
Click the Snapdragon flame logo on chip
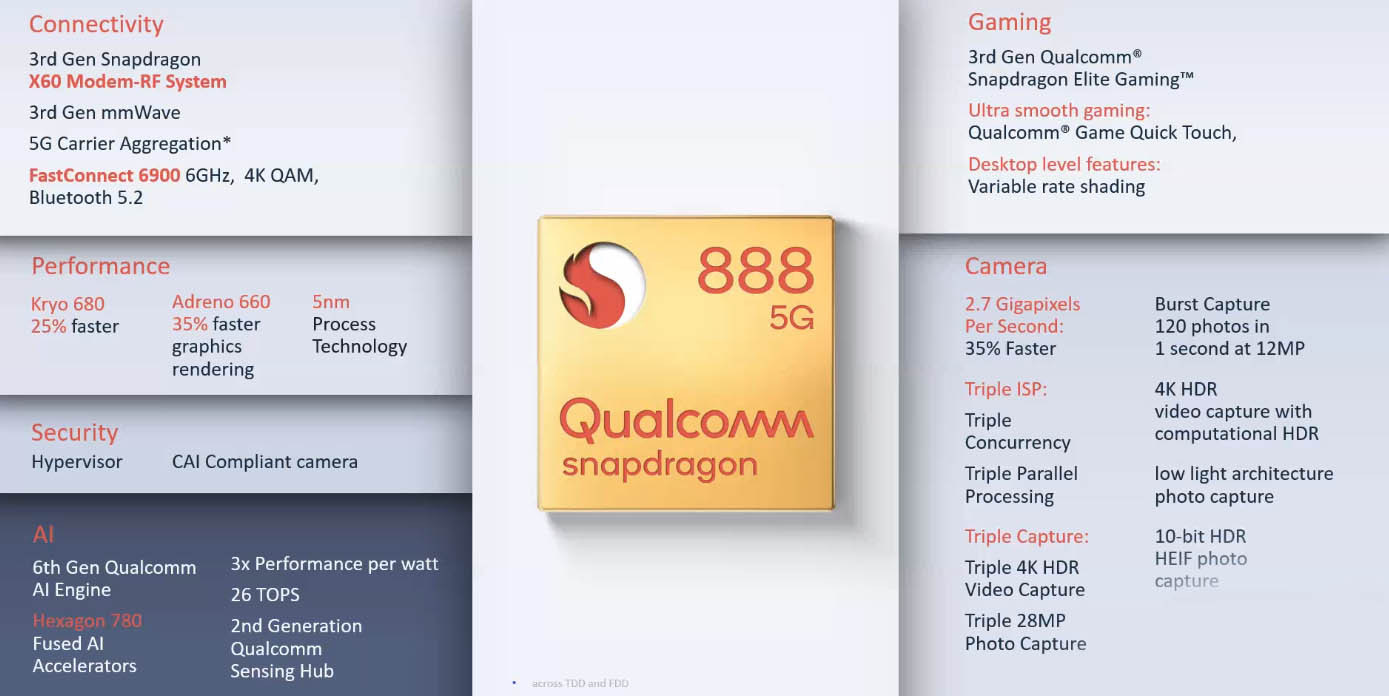pos(601,285)
